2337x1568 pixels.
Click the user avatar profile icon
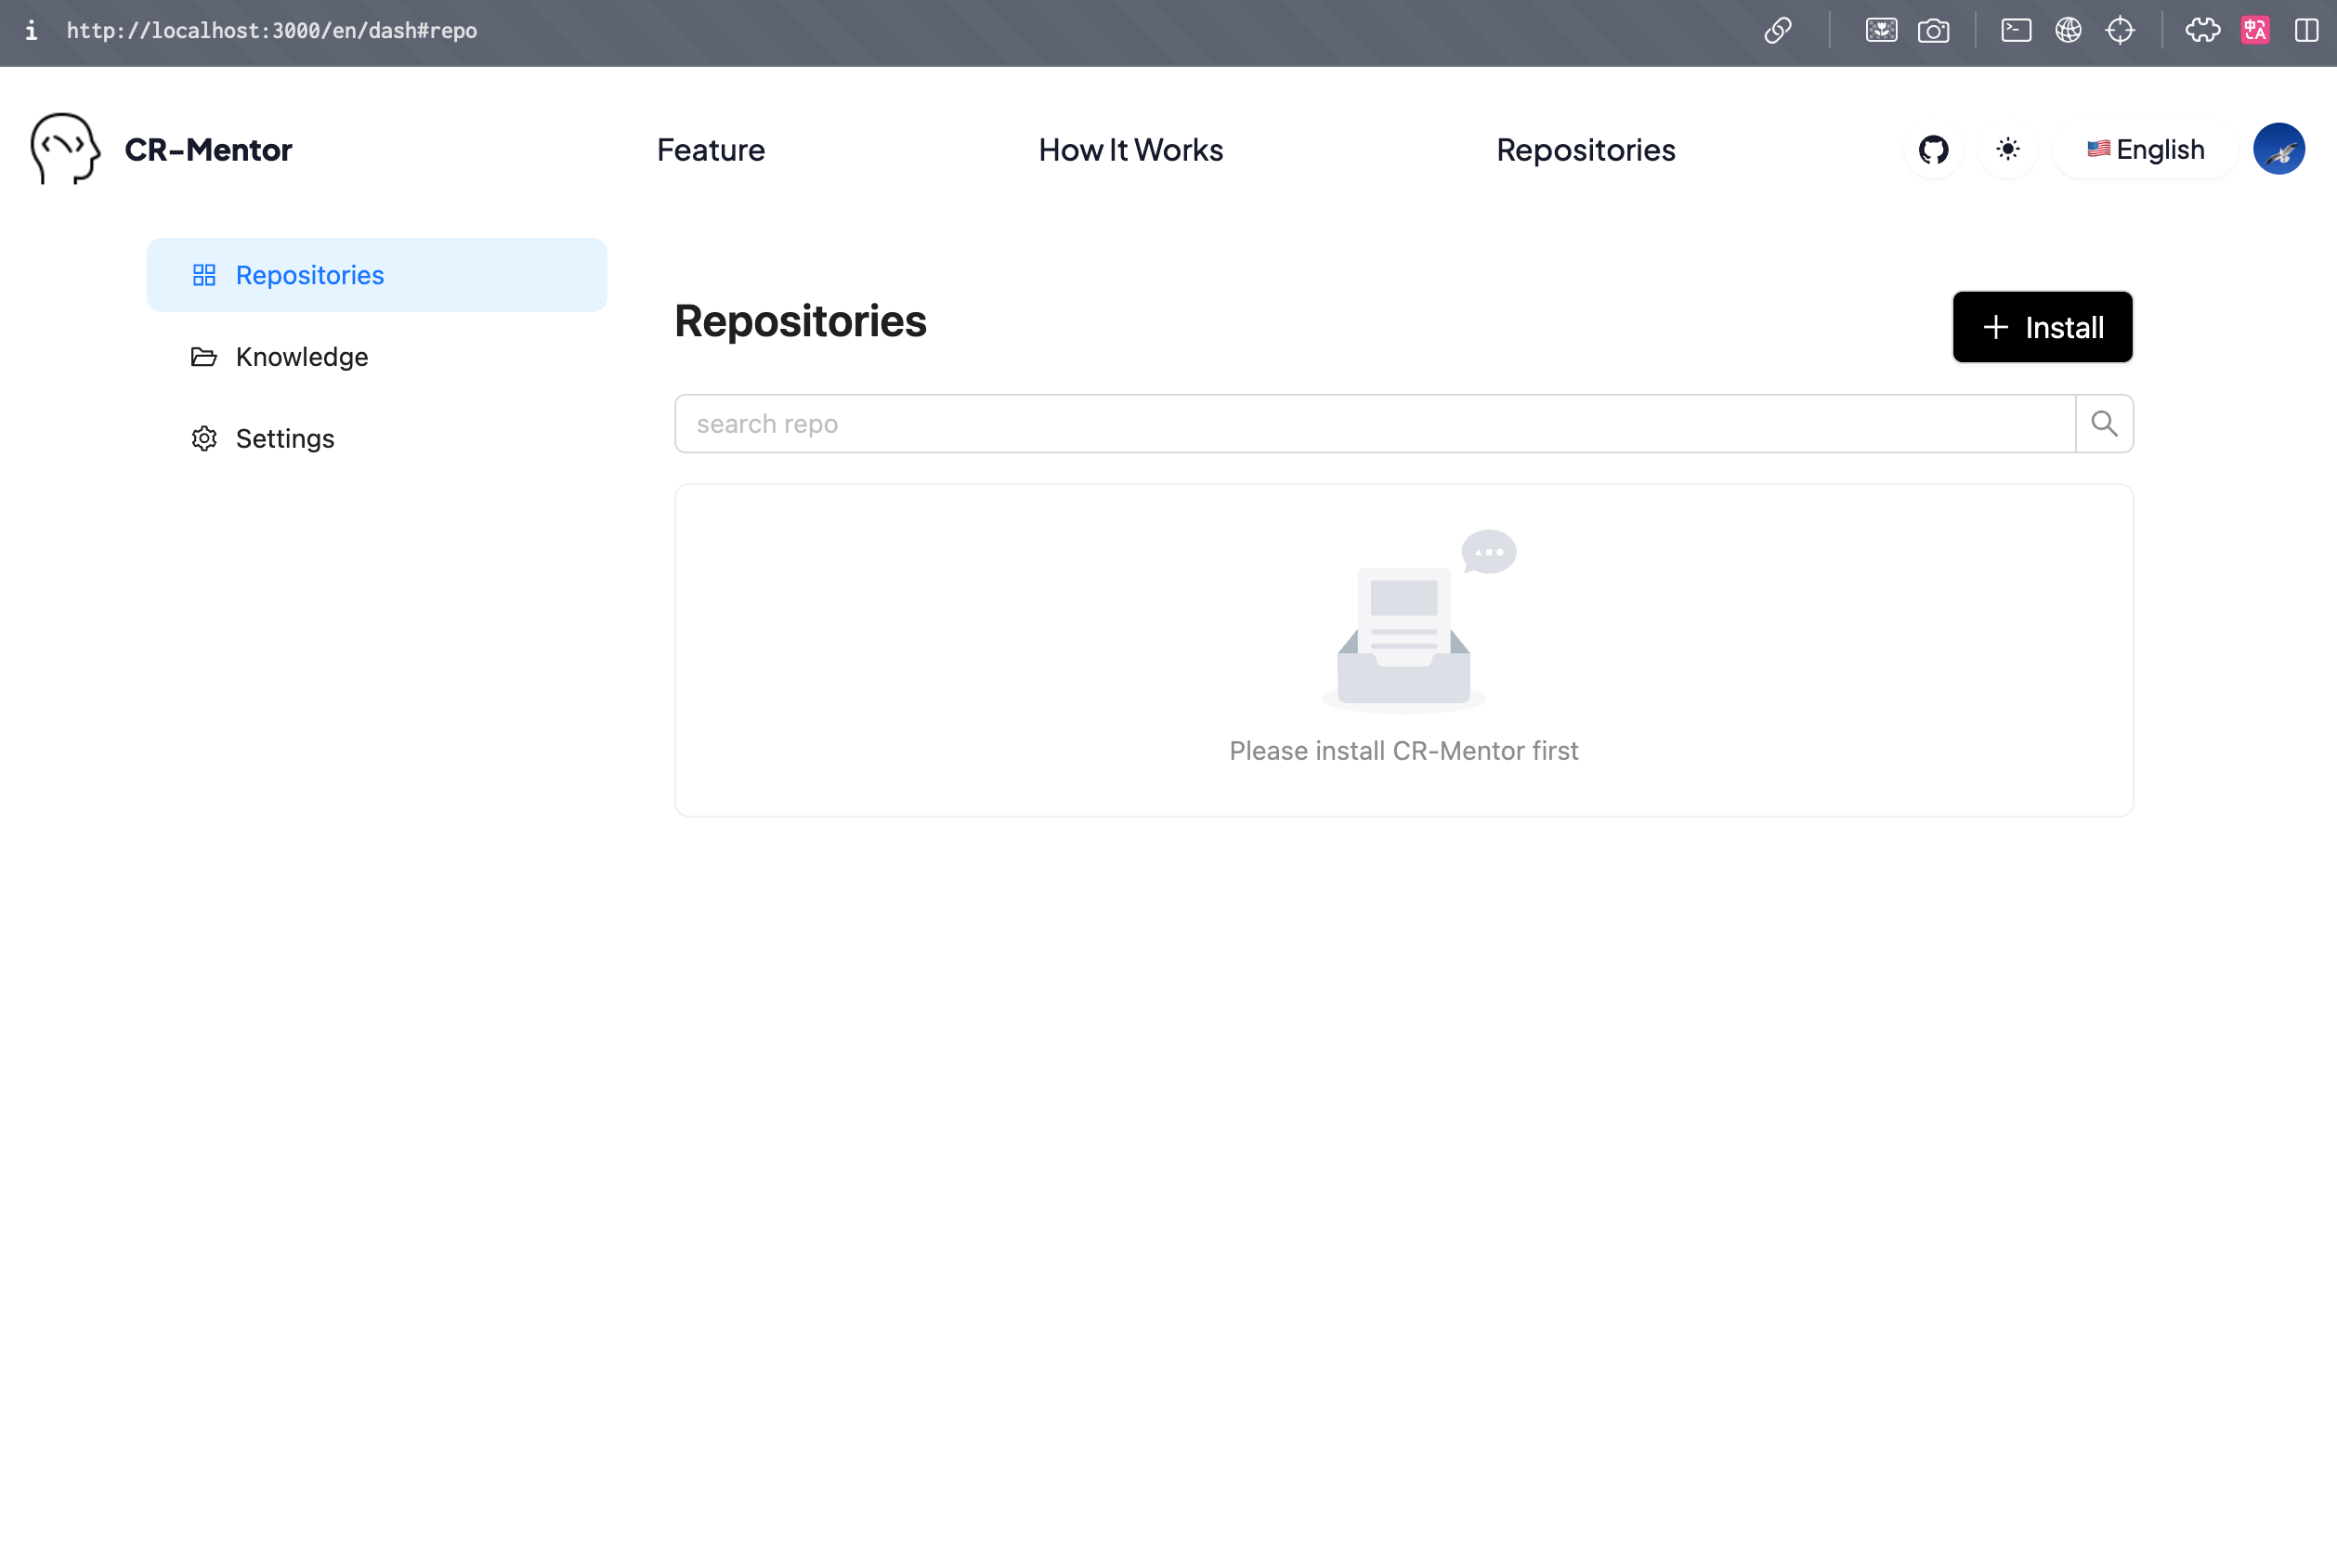(x=2279, y=149)
